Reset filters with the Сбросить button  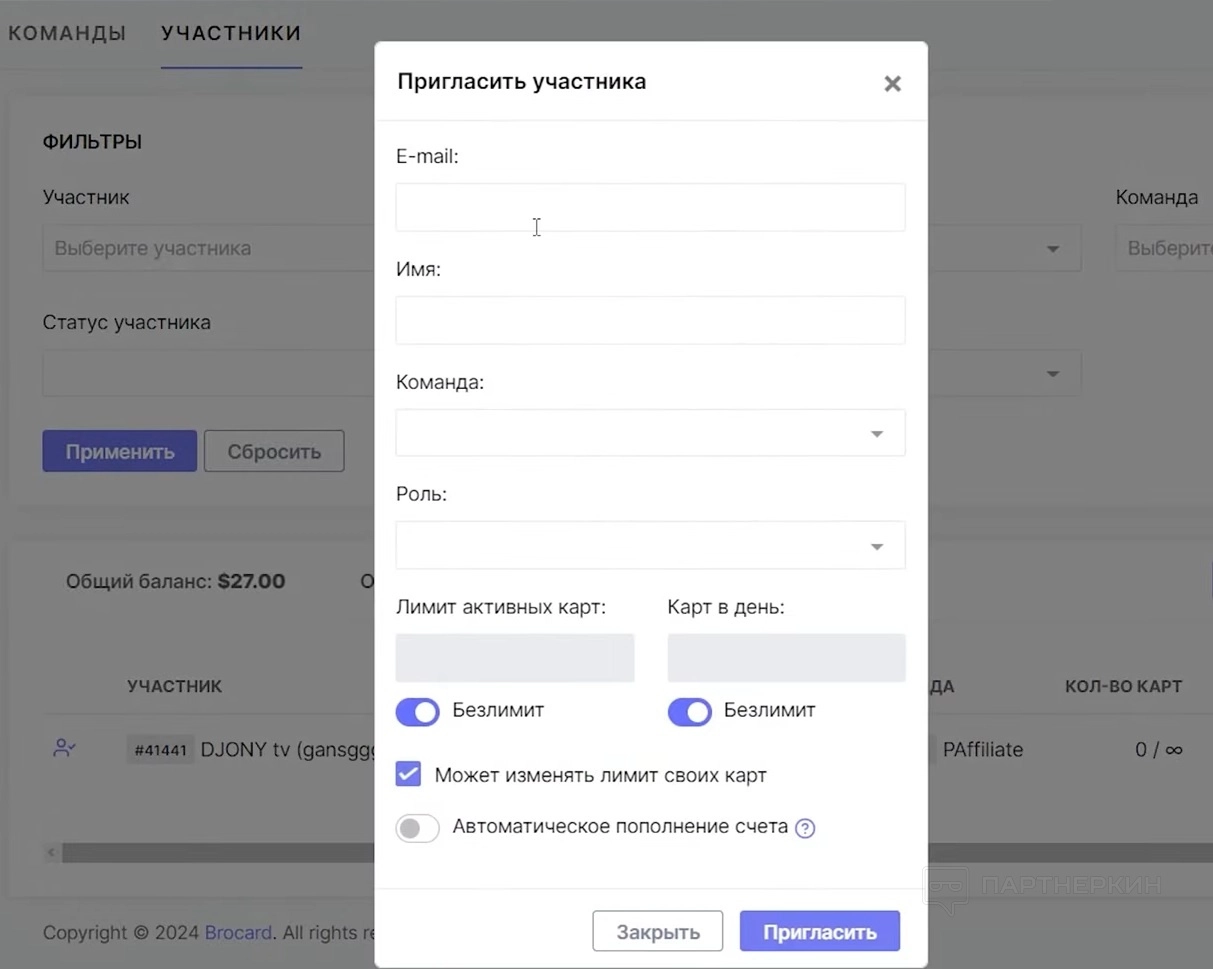[x=274, y=452]
